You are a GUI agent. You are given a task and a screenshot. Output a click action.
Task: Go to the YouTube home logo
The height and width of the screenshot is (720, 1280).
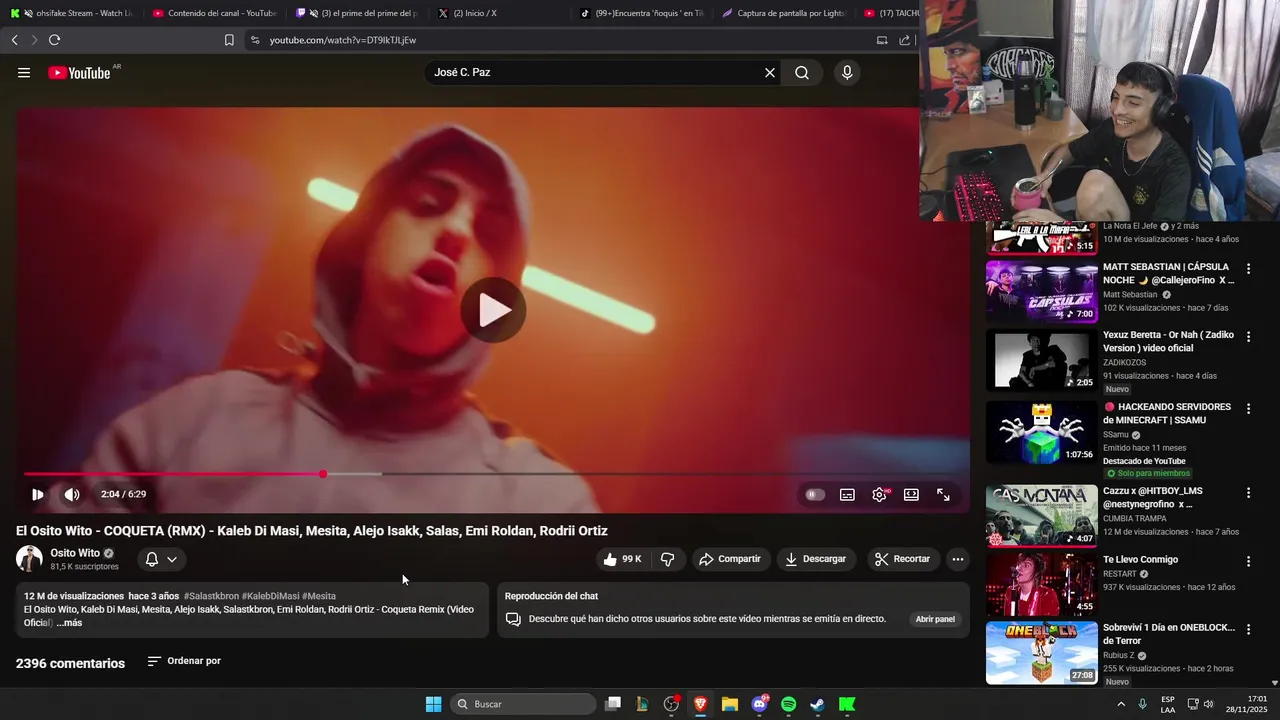[x=79, y=72]
